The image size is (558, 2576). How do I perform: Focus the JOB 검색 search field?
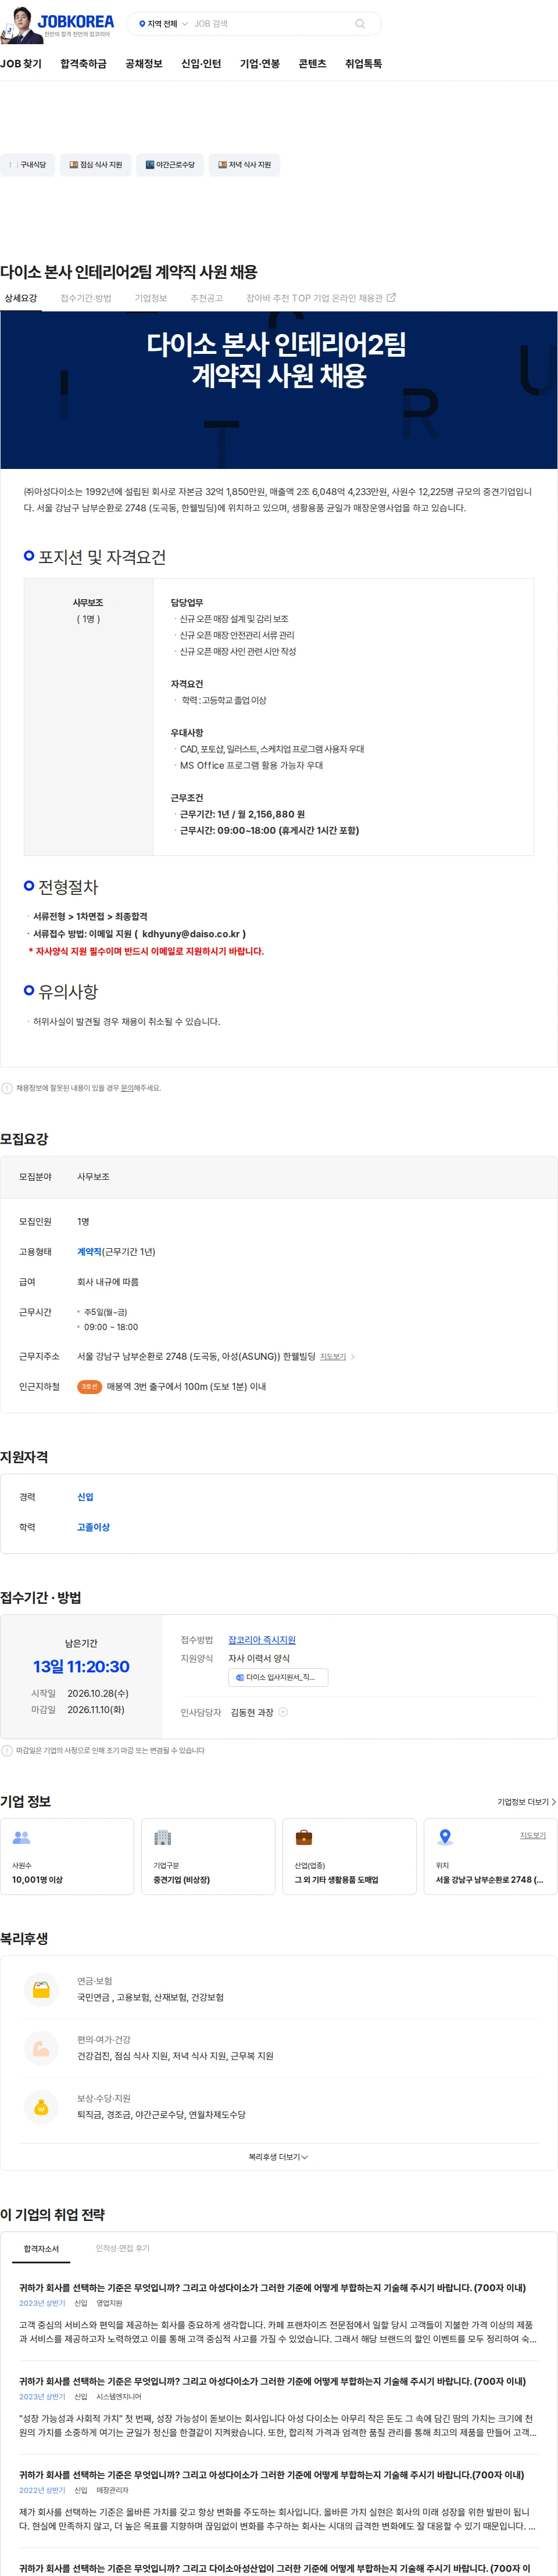click(270, 24)
